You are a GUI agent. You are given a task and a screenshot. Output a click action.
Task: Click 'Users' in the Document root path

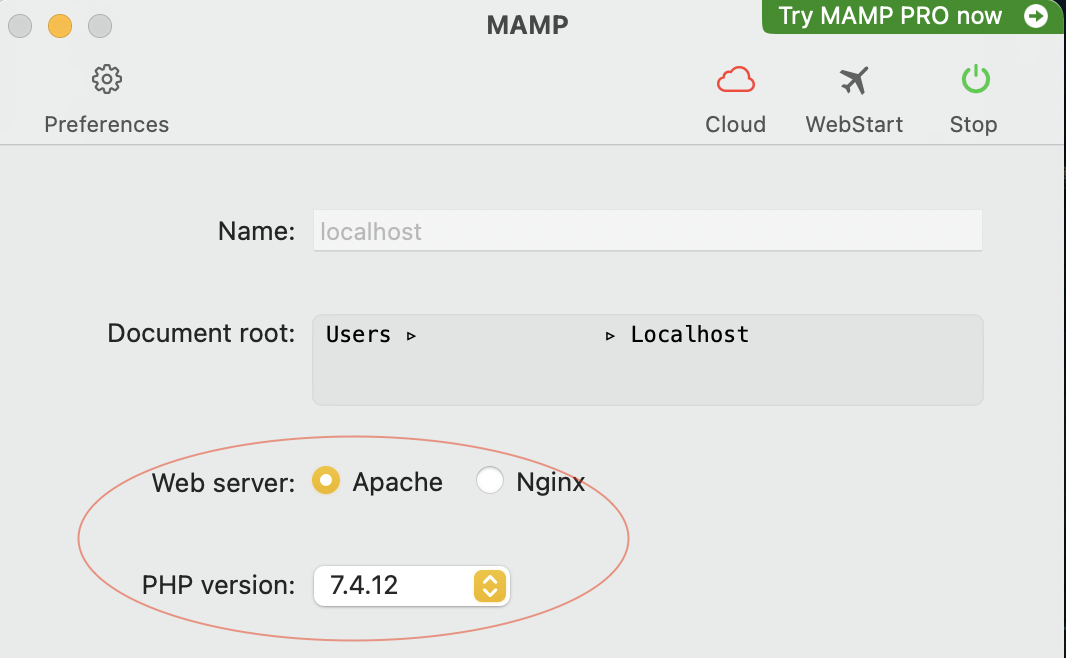[358, 334]
